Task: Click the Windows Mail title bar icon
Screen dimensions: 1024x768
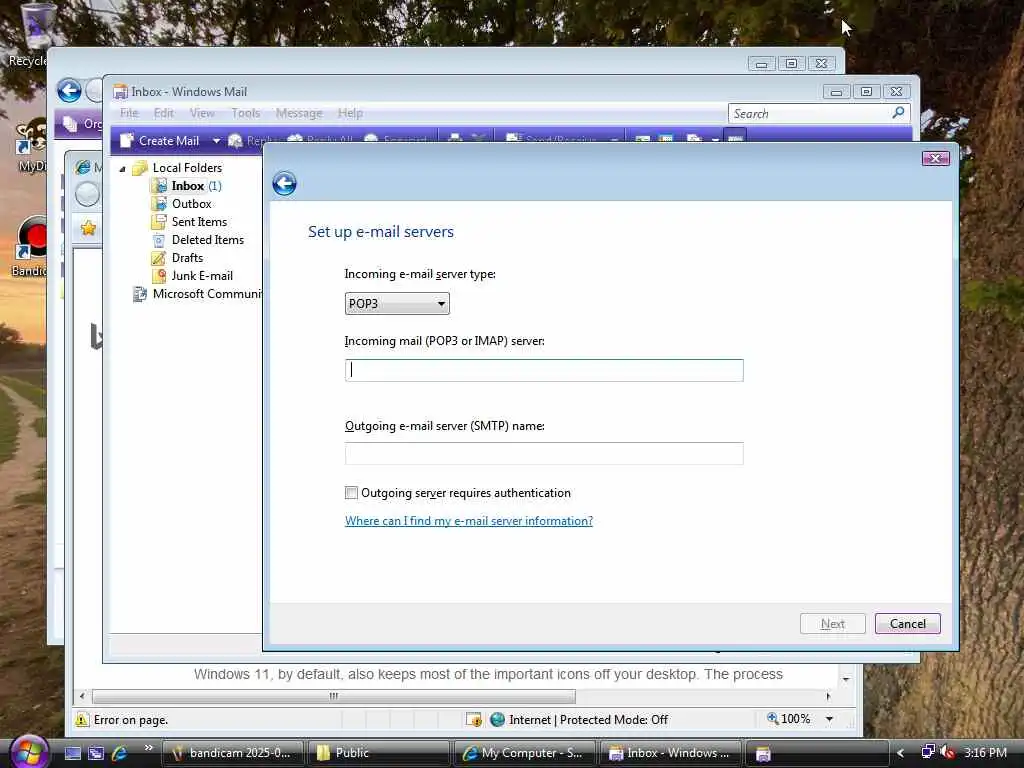Action: [x=120, y=92]
